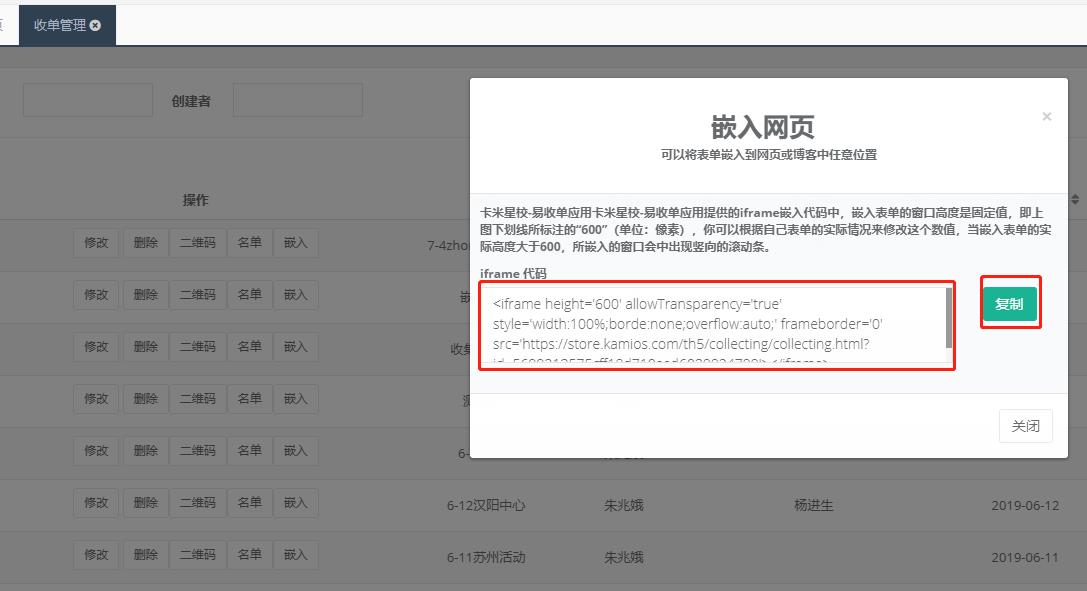Viewport: 1087px width, 591px height.
Task: Click 修改 in the 6-12汉阳中心 row
Action: pyautogui.click(x=96, y=503)
